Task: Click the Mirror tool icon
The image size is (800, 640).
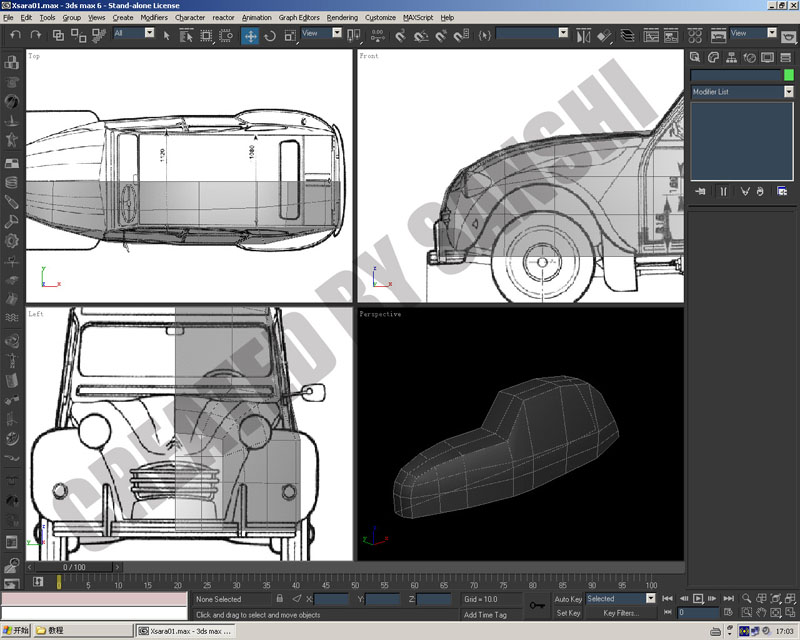Action: pyautogui.click(x=583, y=36)
